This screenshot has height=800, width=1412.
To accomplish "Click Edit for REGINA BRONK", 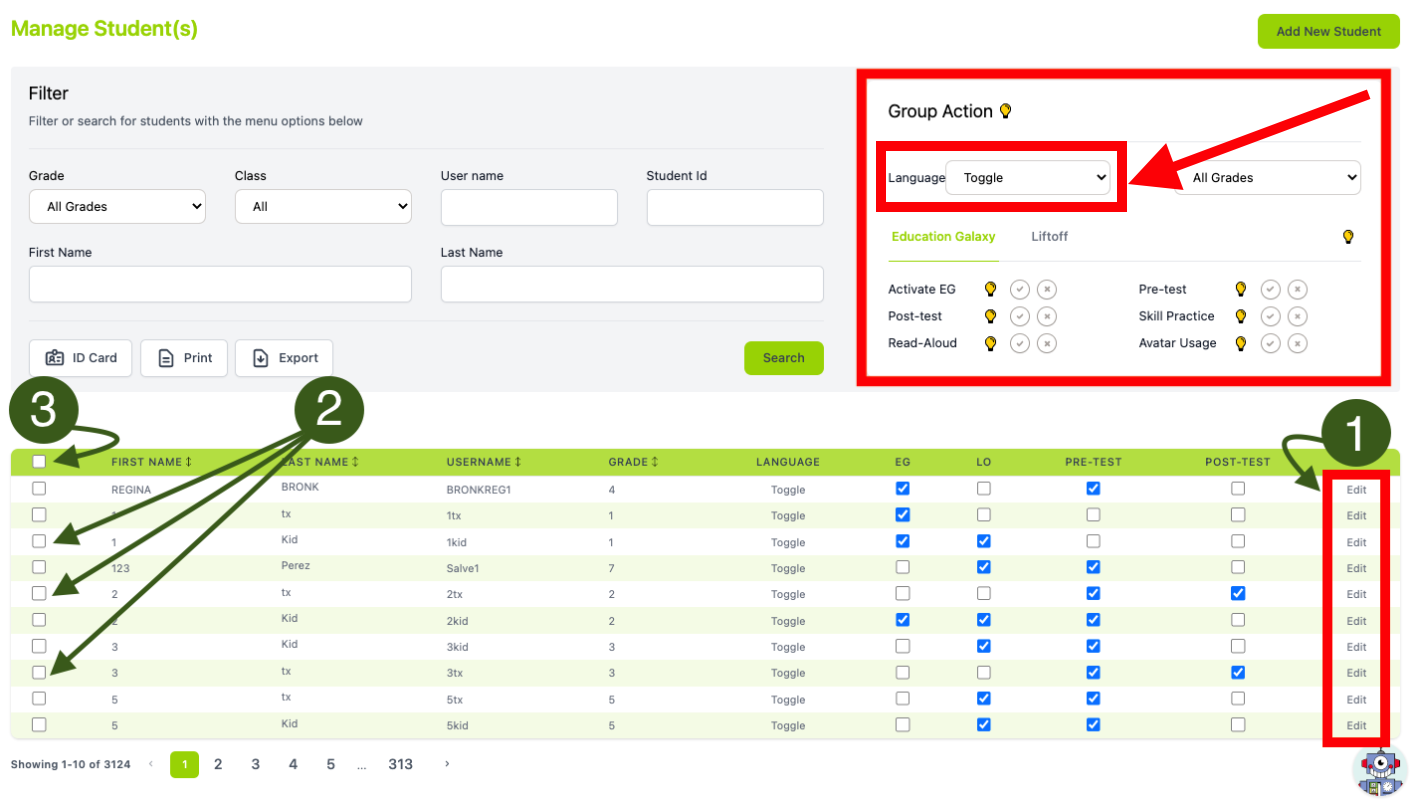I will (1356, 489).
